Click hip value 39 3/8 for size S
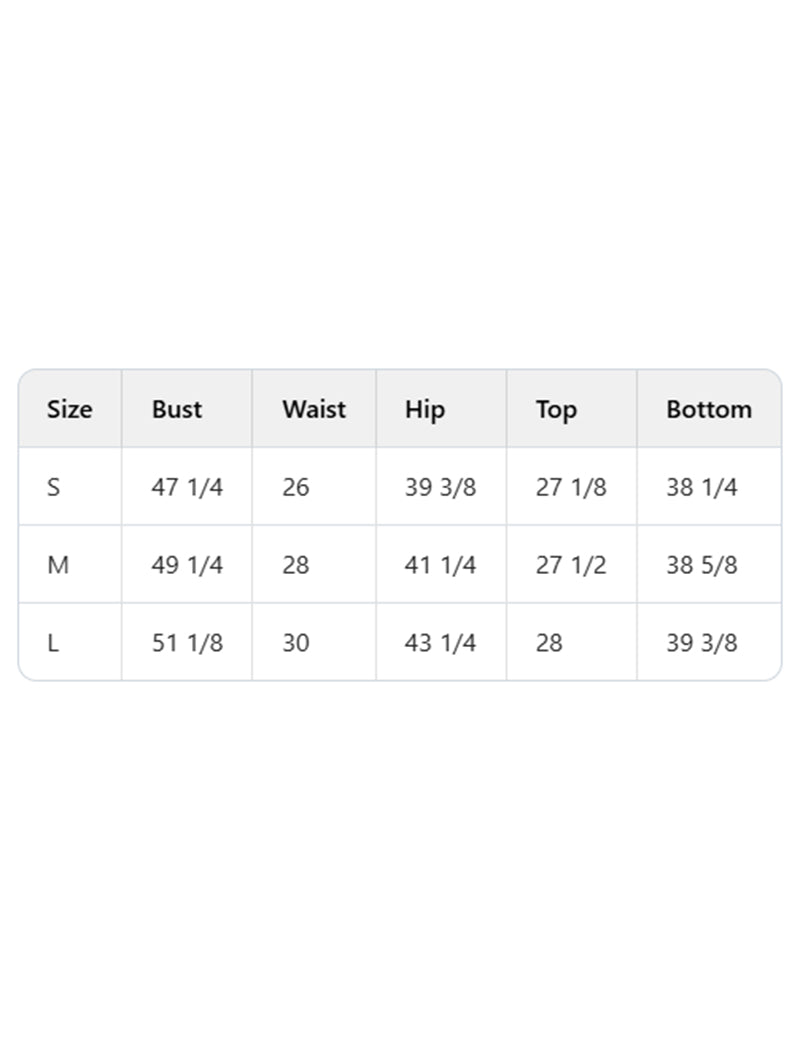 (441, 487)
